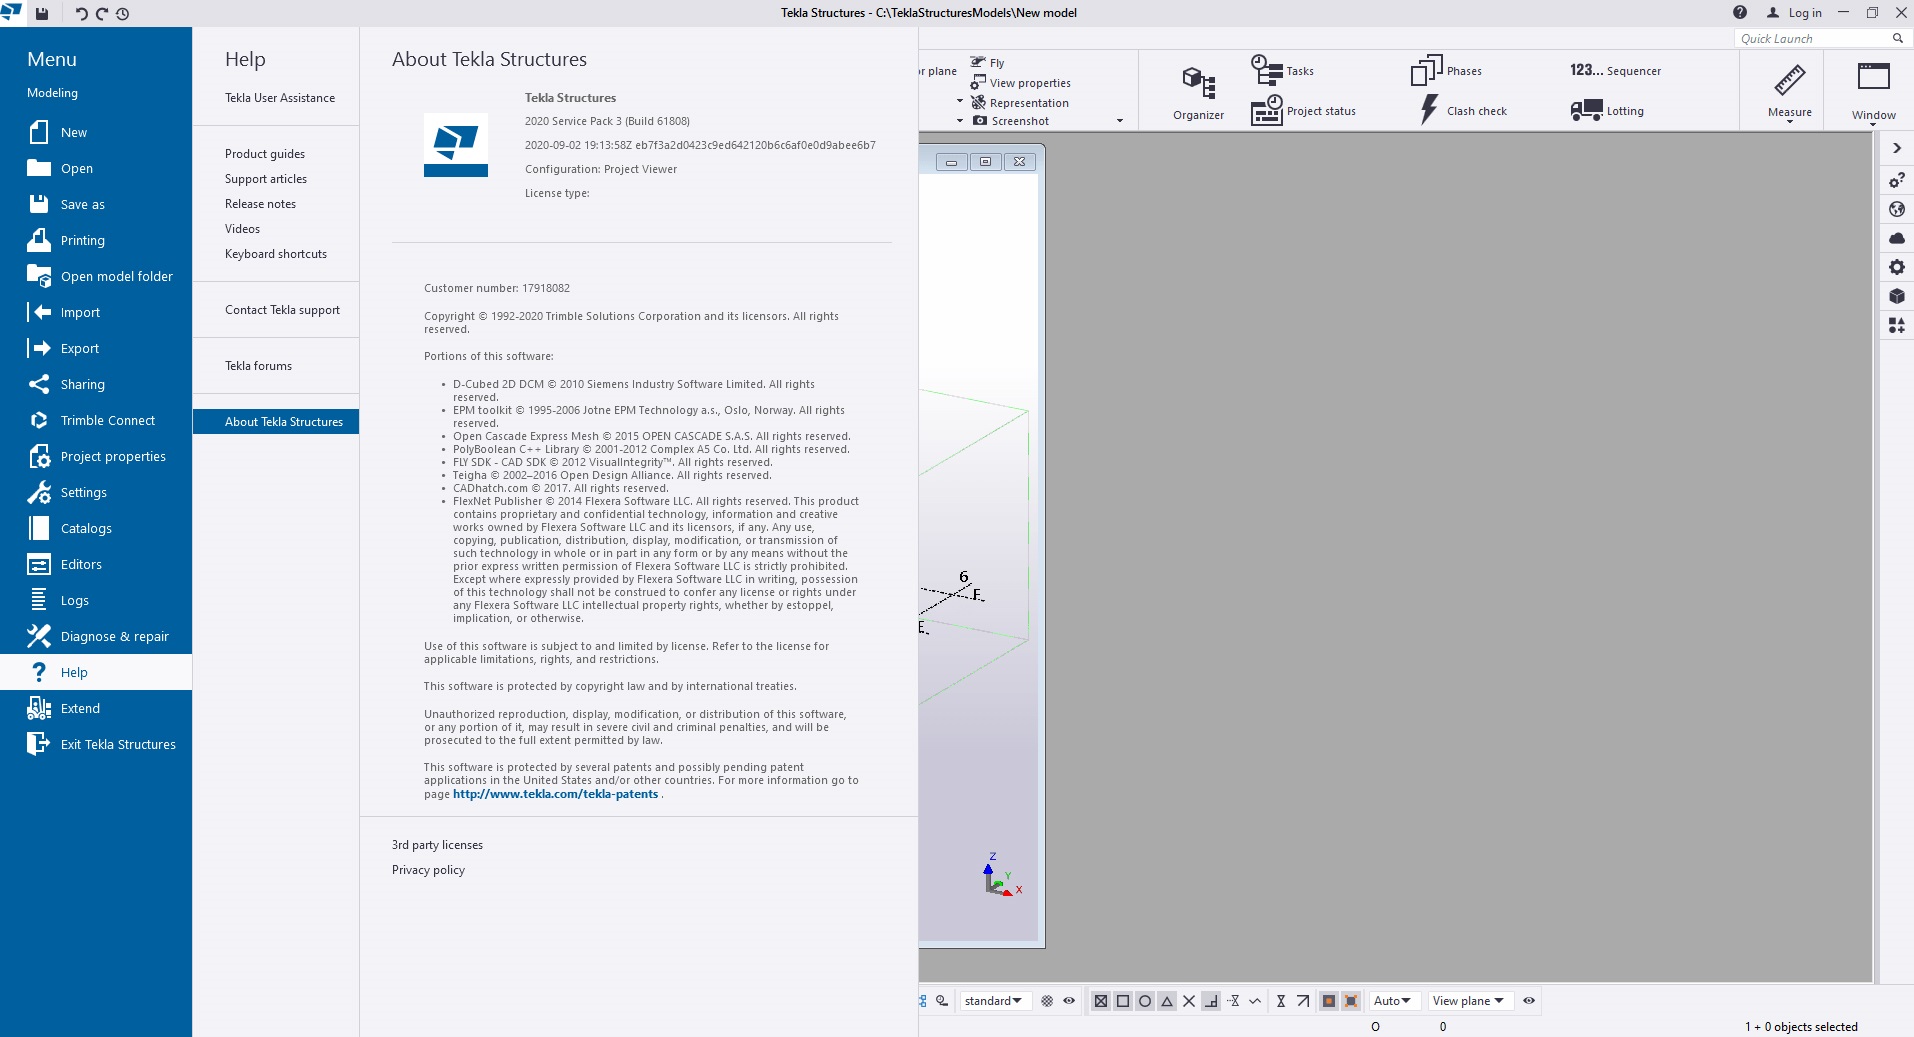This screenshot has width=1914, height=1037.
Task: Click Log in at top right
Action: click(x=1795, y=13)
